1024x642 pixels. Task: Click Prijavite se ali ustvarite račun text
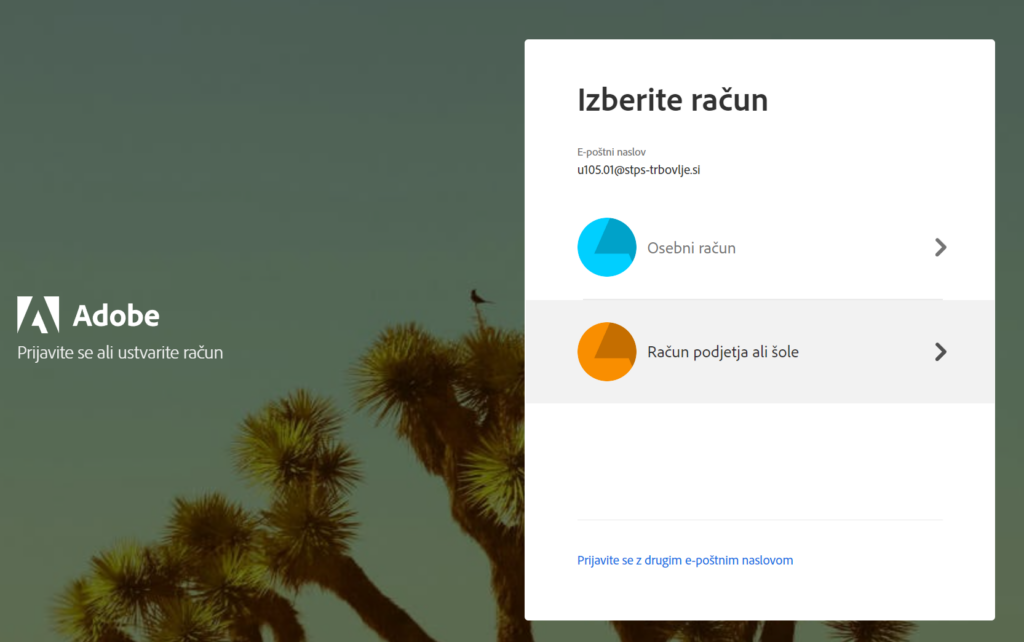(120, 353)
